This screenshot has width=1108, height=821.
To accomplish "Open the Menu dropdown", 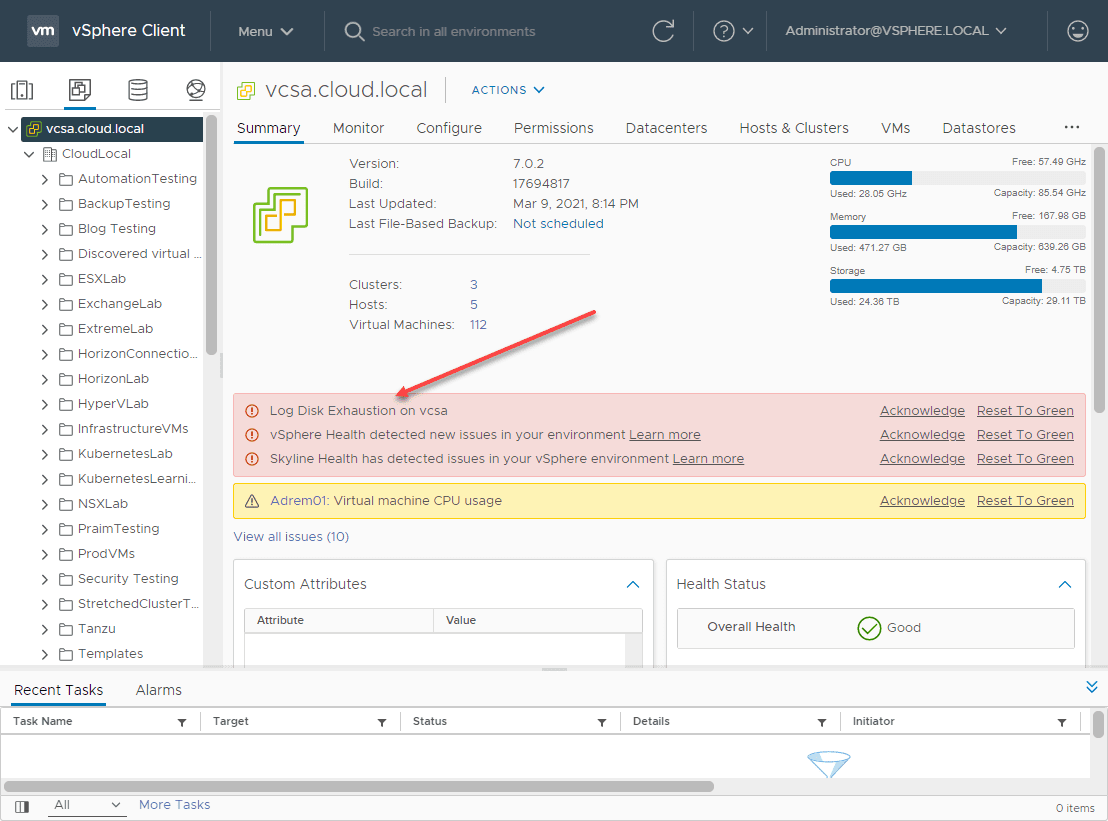I will (x=265, y=31).
